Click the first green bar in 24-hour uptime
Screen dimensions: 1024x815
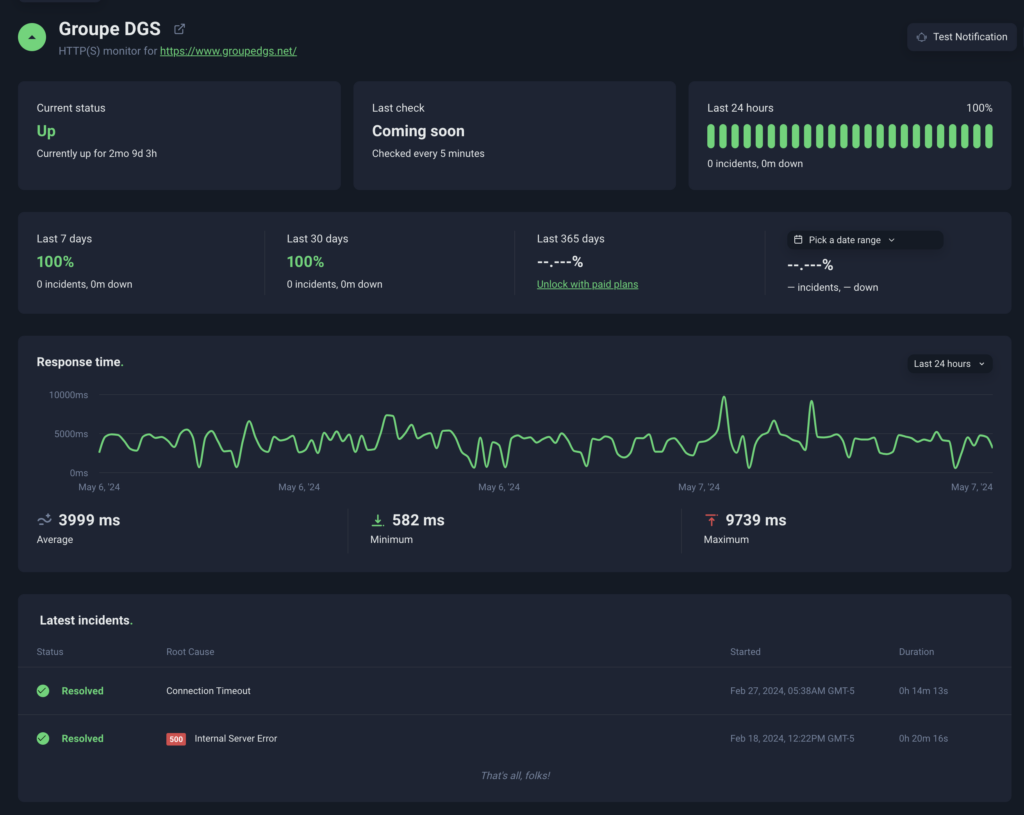pos(712,136)
